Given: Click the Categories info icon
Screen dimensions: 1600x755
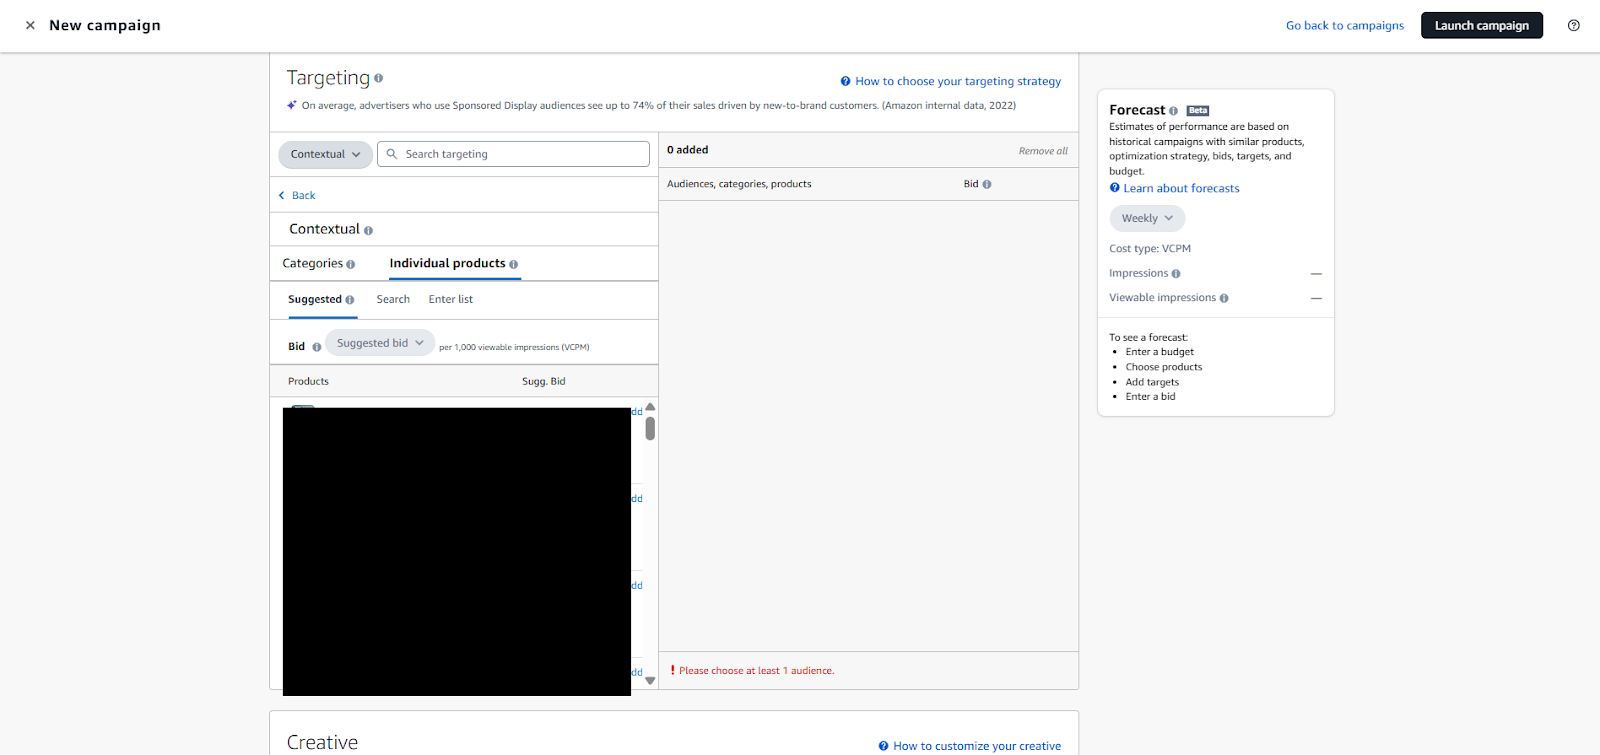Looking at the screenshot, I should tap(351, 264).
